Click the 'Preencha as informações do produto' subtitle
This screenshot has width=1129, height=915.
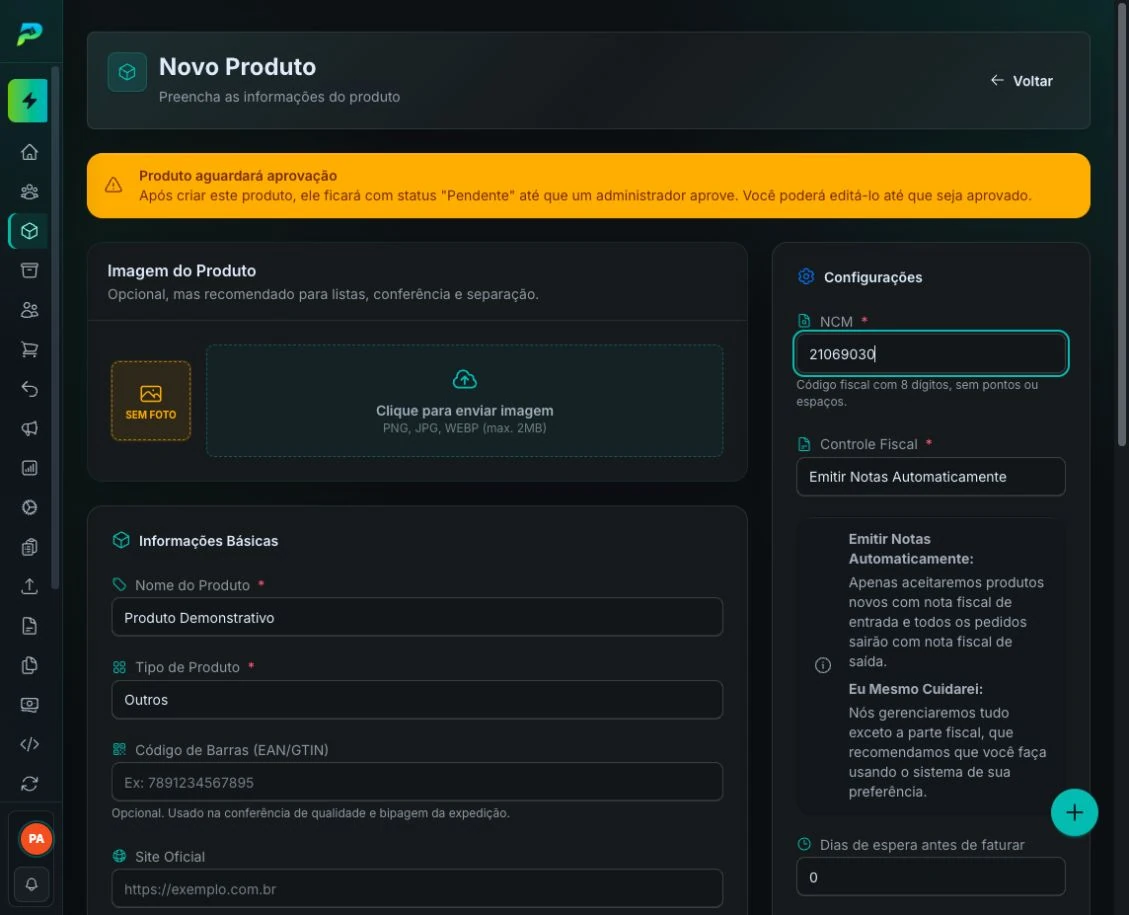tap(279, 97)
